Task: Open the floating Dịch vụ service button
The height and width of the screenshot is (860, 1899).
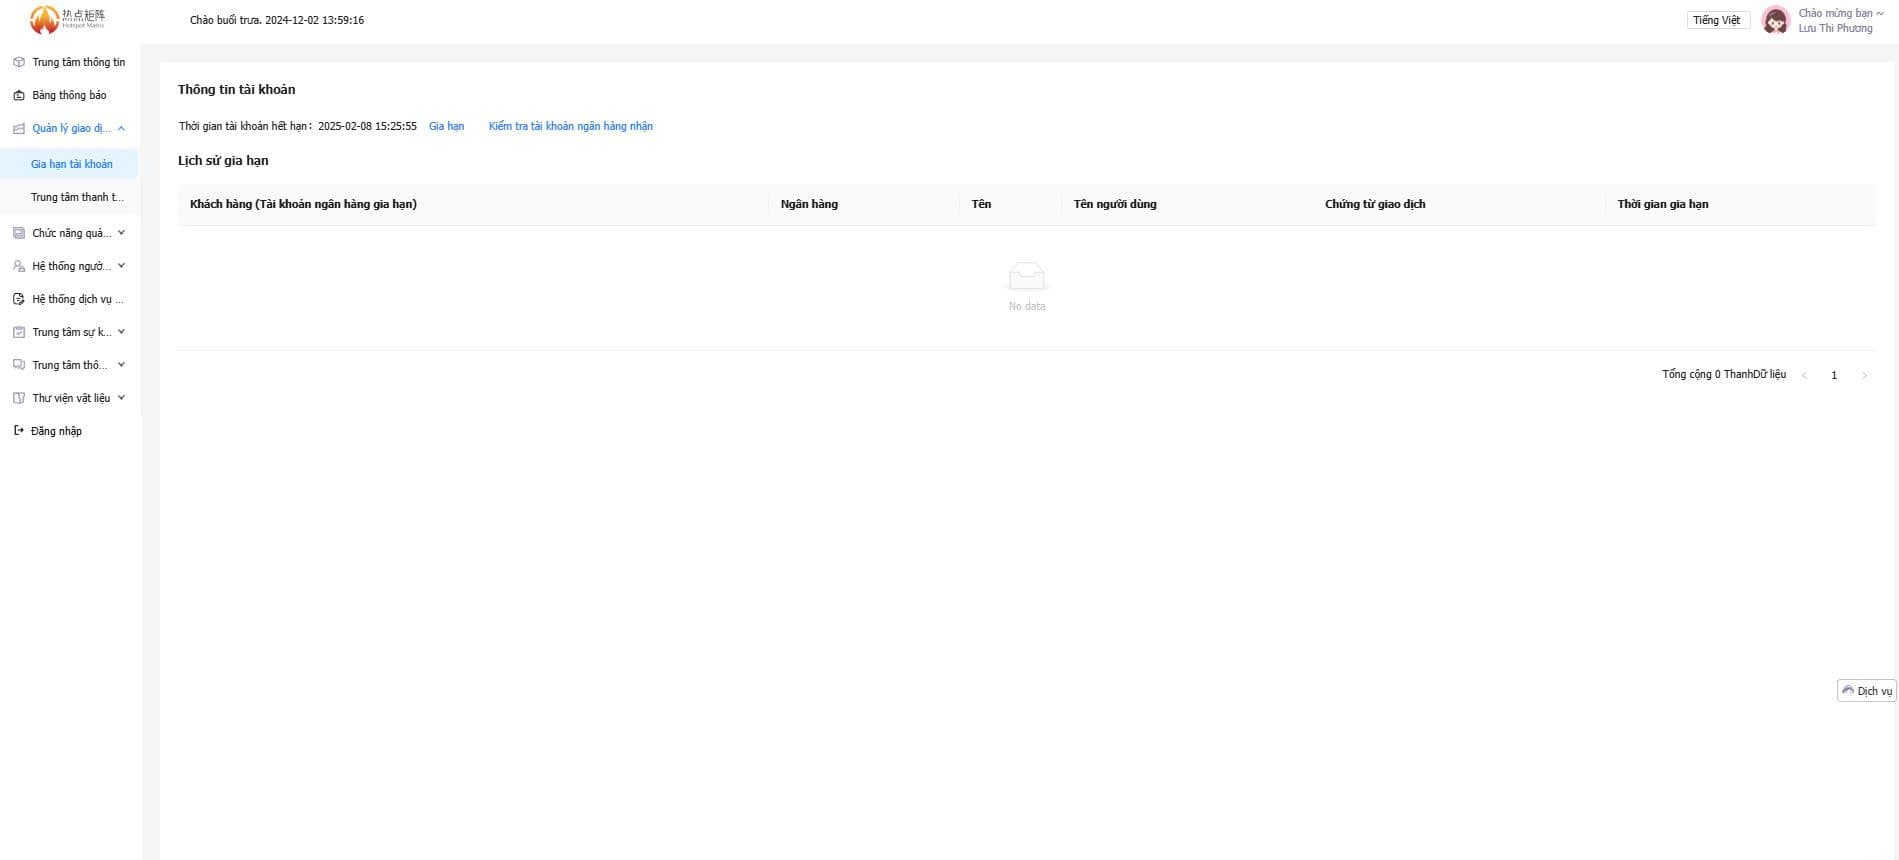Action: [x=1866, y=691]
